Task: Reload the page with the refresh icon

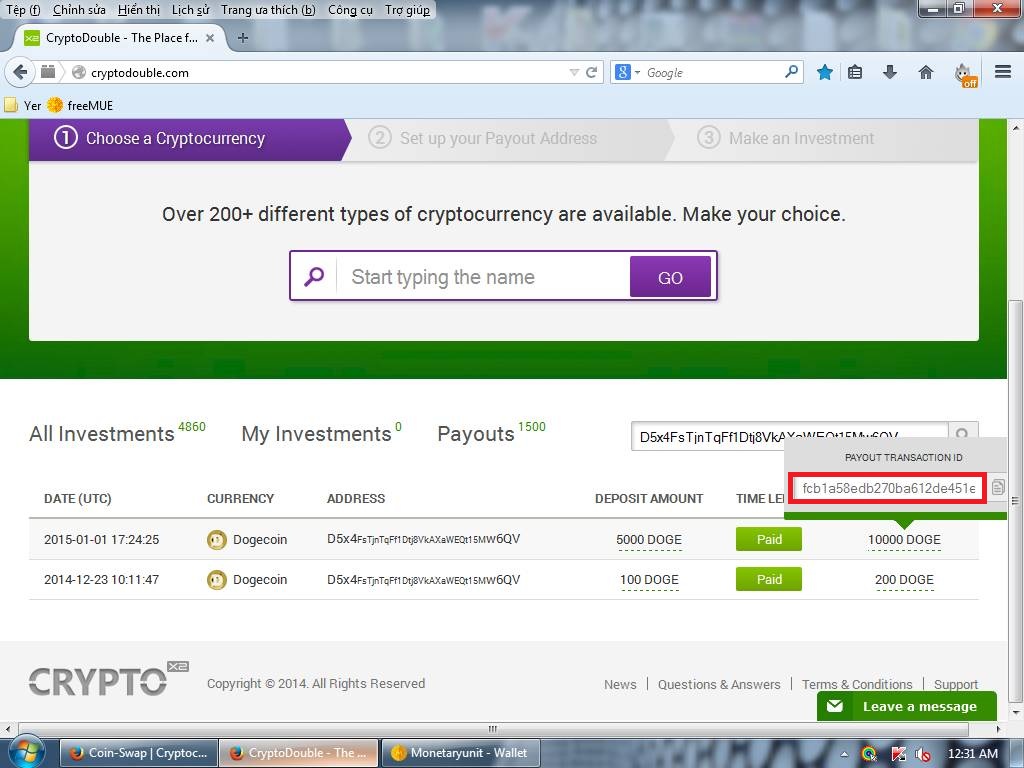Action: (x=592, y=72)
